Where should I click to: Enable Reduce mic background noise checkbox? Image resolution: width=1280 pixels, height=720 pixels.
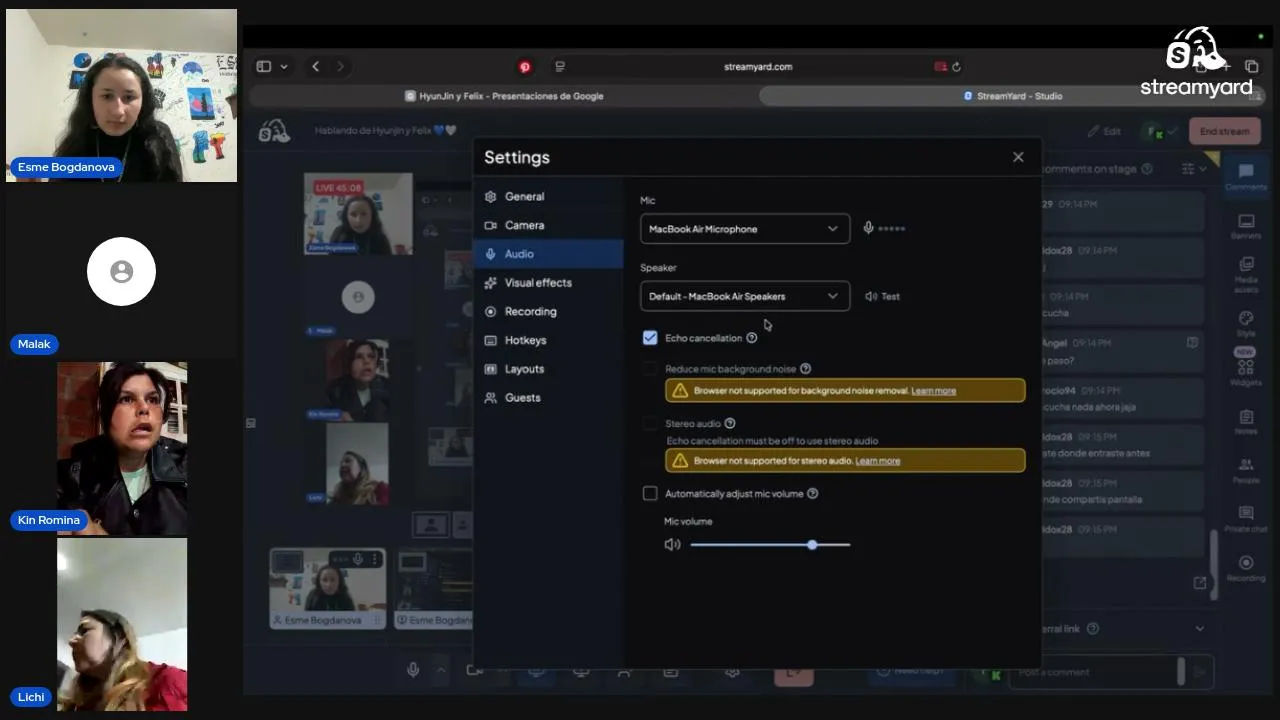[x=650, y=369]
